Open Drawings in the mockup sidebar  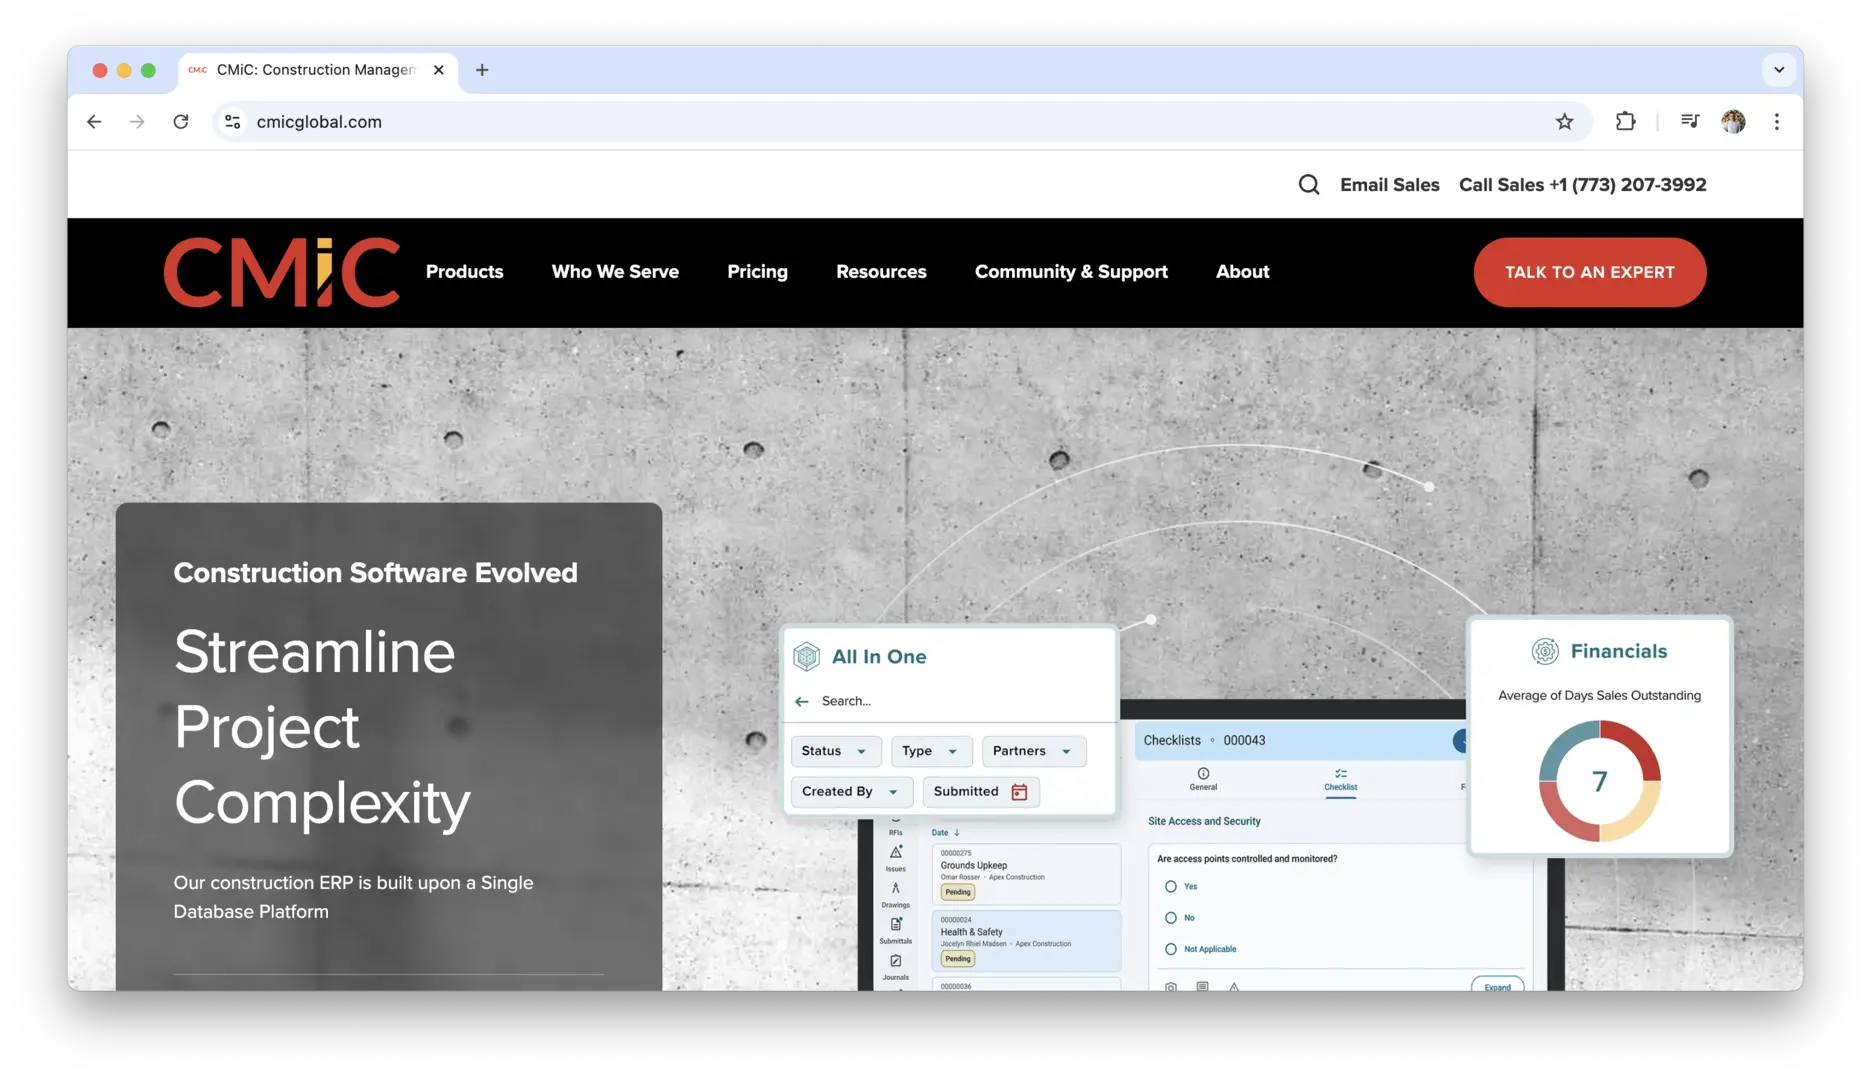coord(896,894)
